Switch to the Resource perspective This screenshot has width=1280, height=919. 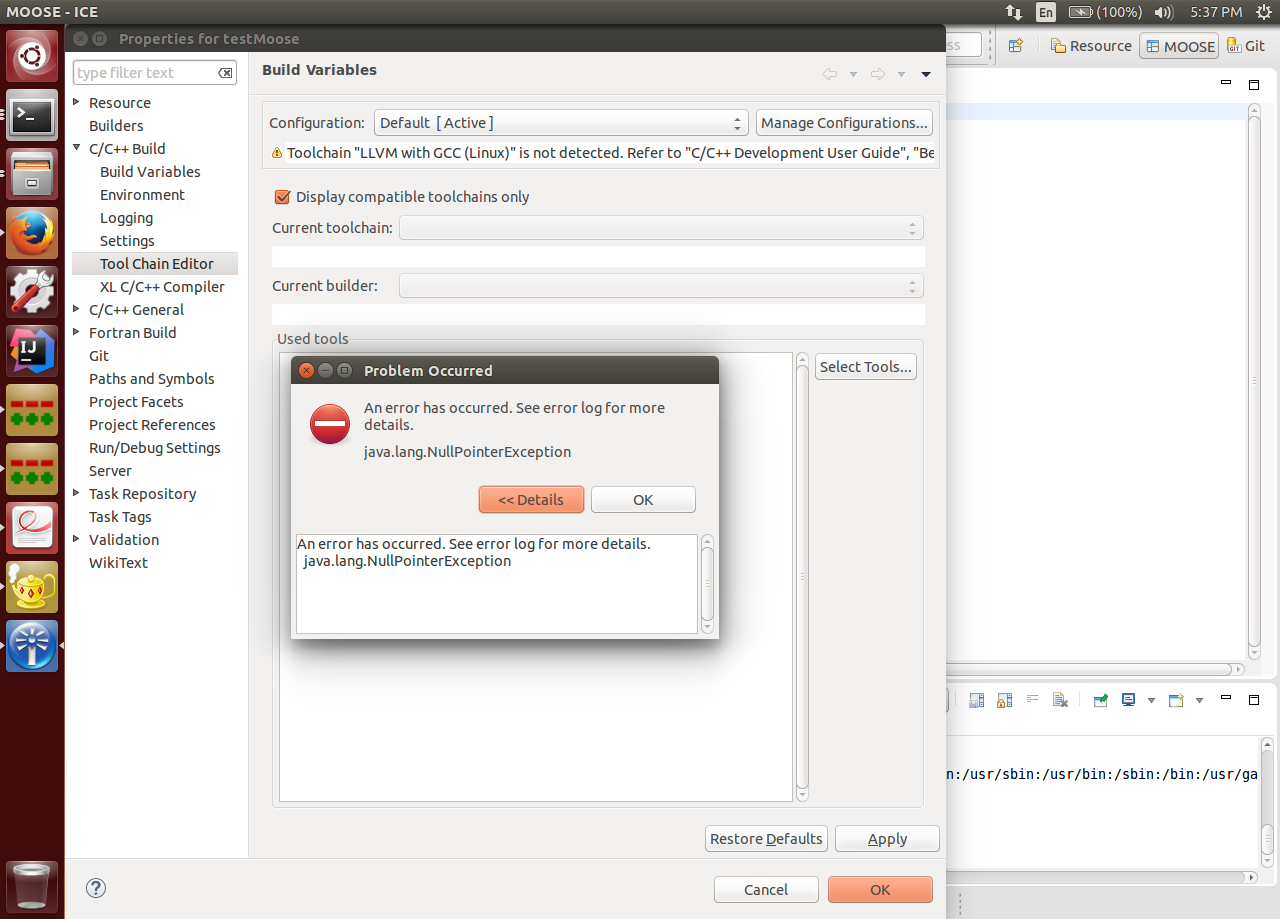[1091, 46]
